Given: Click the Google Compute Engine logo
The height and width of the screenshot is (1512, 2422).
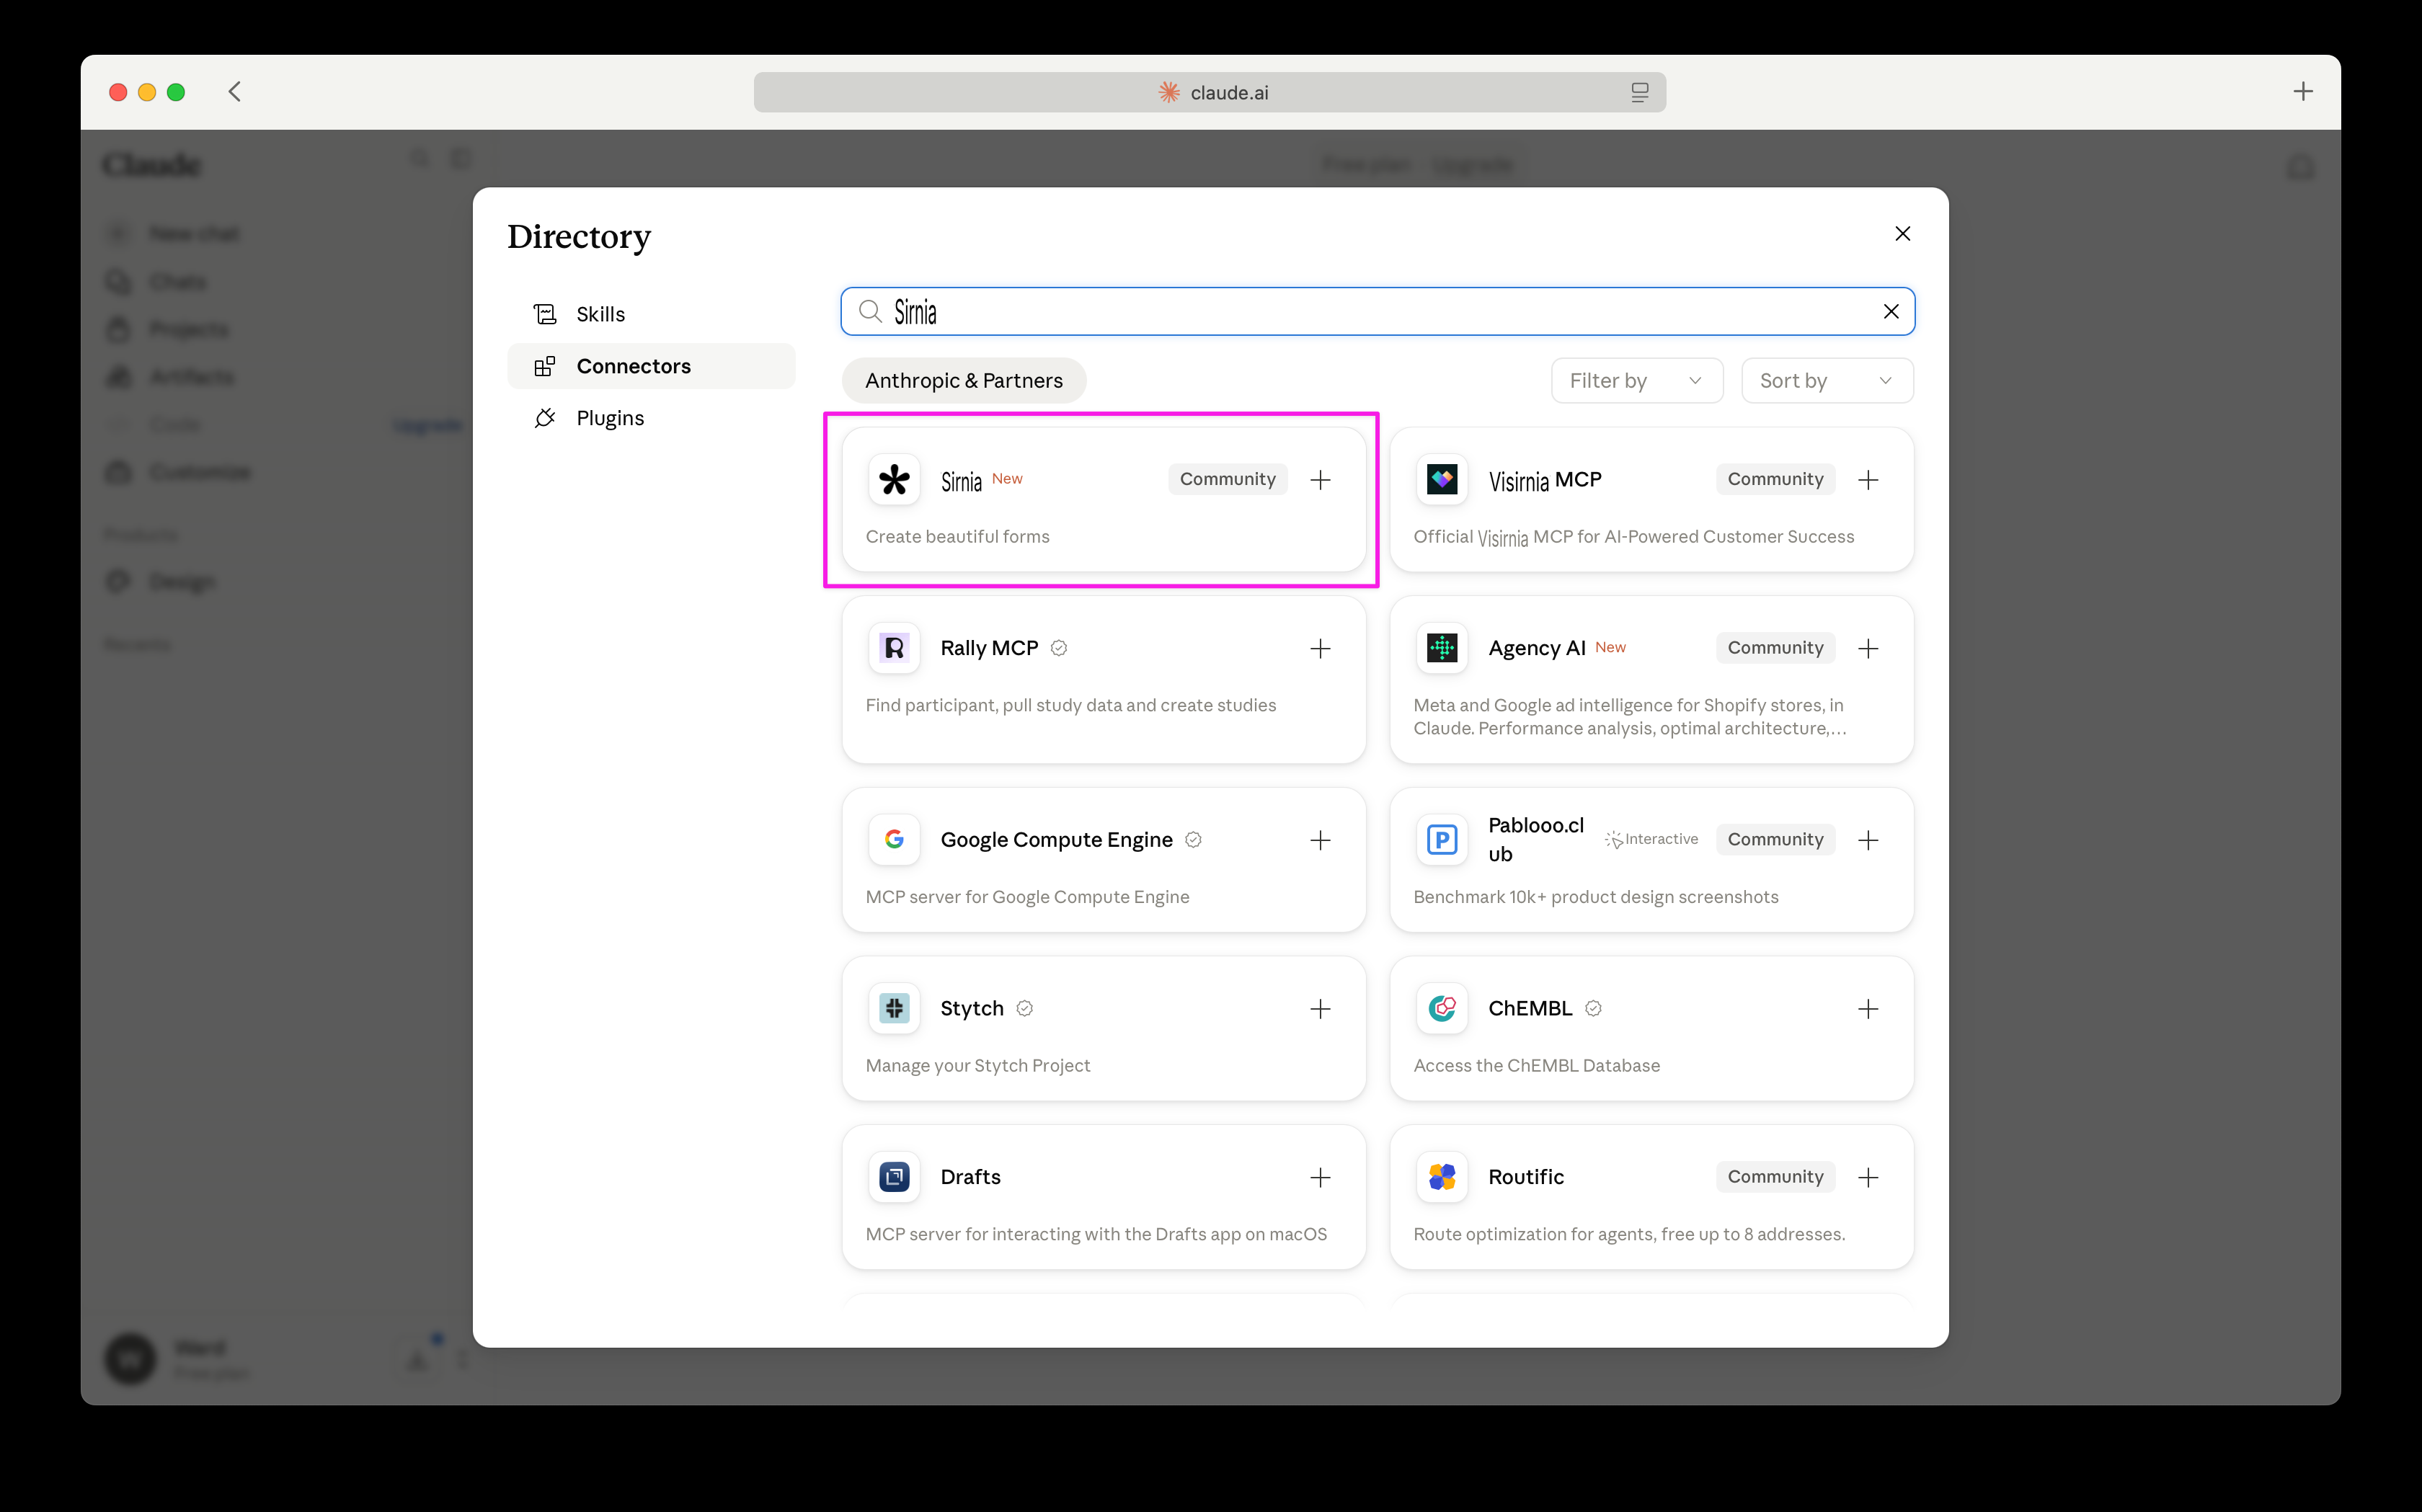Looking at the screenshot, I should click(x=894, y=840).
